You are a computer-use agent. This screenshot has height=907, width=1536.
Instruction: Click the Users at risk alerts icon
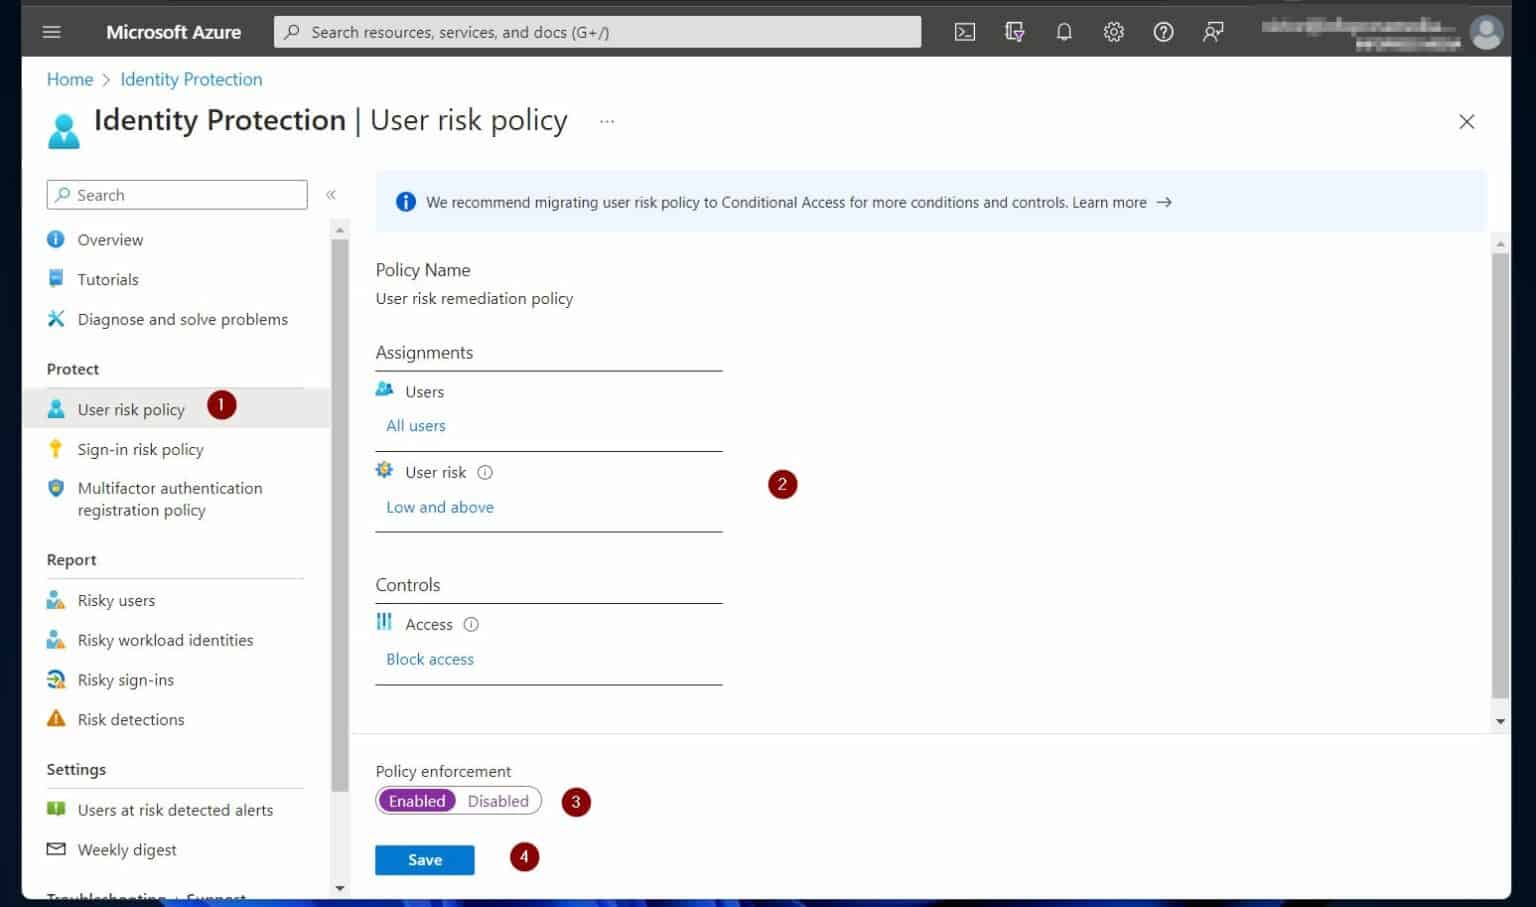click(56, 809)
